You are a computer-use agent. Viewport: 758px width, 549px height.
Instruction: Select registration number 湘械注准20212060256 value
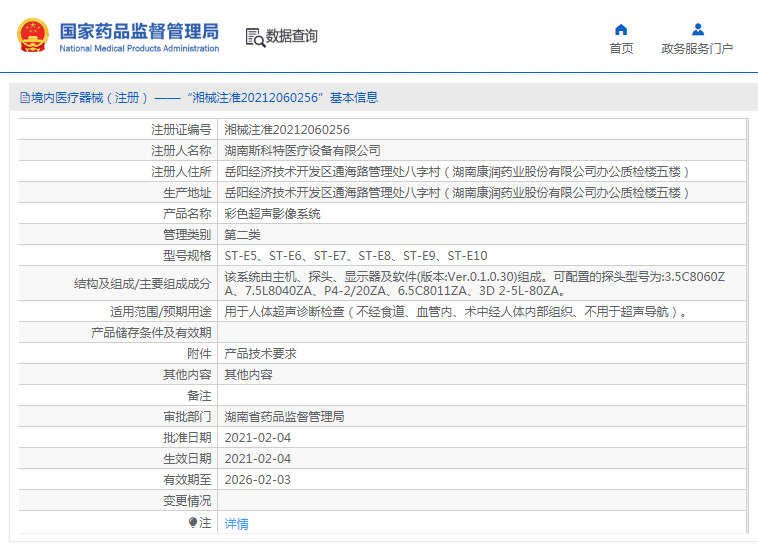(x=286, y=130)
